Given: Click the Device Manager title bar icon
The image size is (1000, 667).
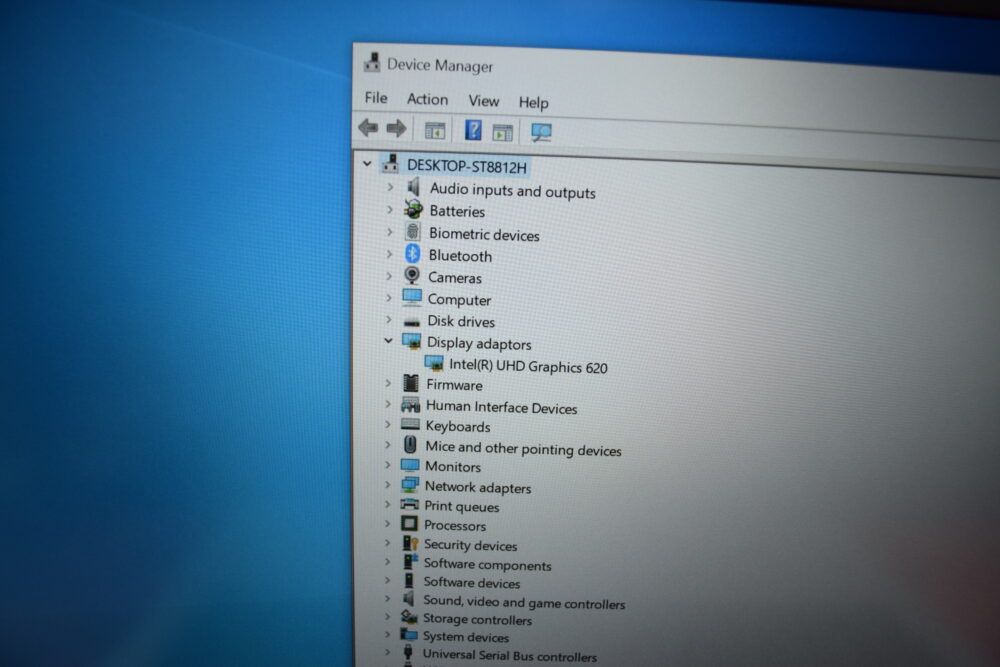Looking at the screenshot, I should (372, 62).
